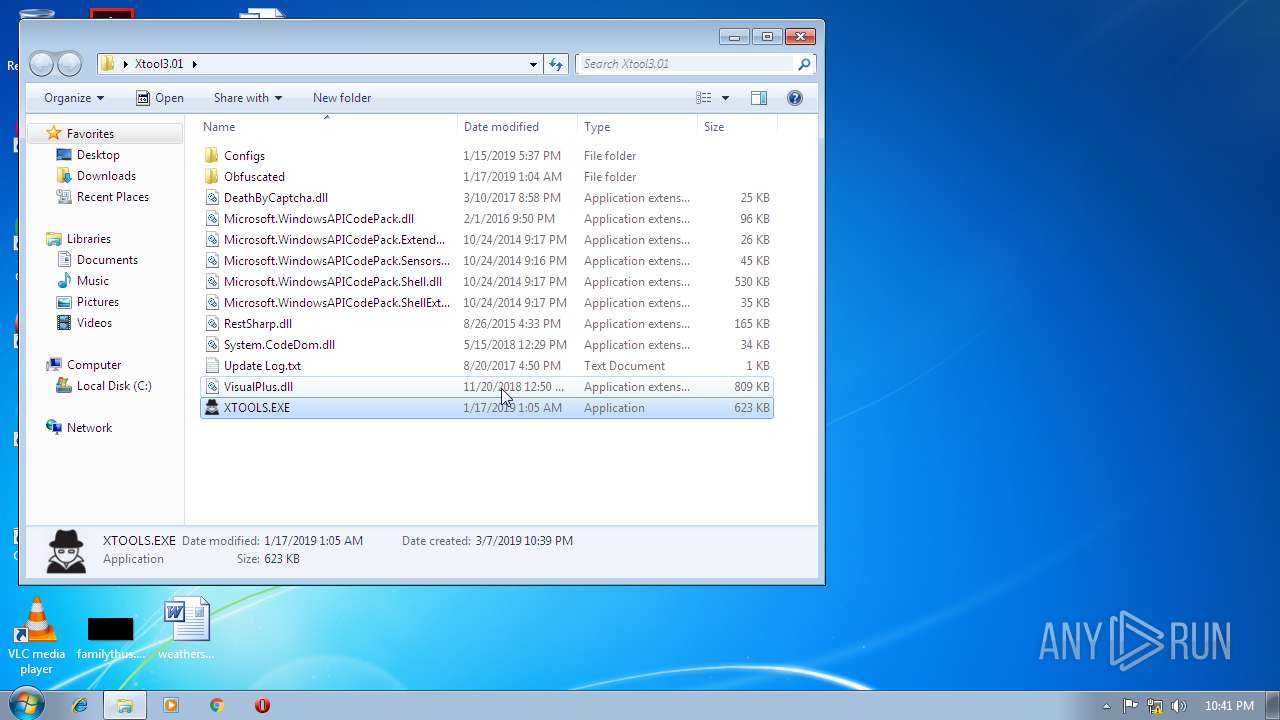Screen dimensions: 1280x720
Task: Click the New folder button
Action: [342, 98]
